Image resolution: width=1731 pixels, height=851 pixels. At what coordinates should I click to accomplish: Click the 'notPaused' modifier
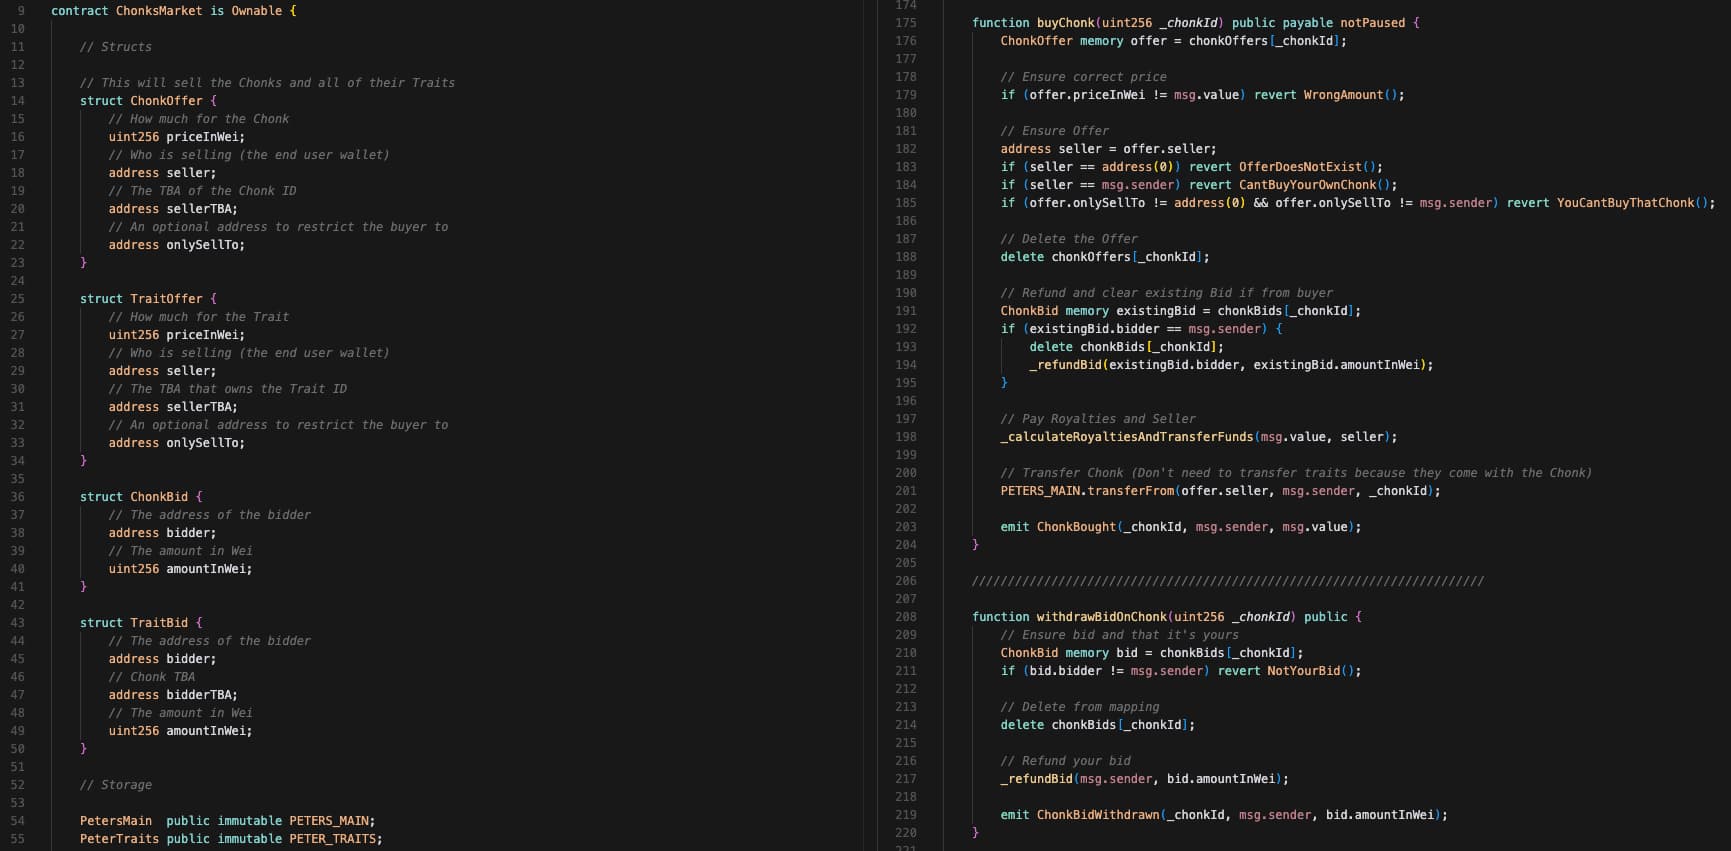[x=1372, y=23]
